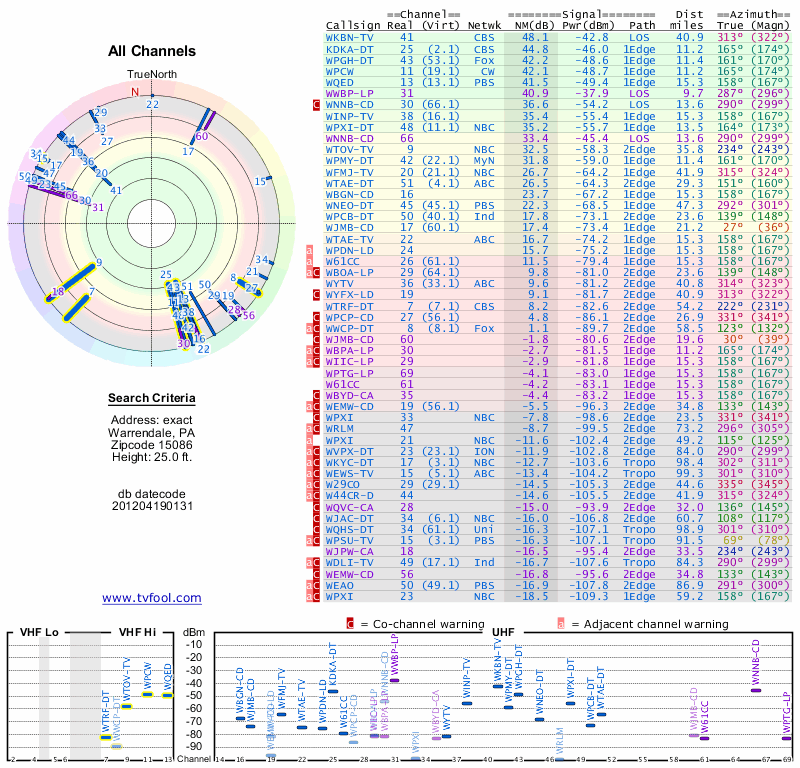Click the red C co-channel legend icon
The width and height of the screenshot is (800, 768).
point(350,624)
